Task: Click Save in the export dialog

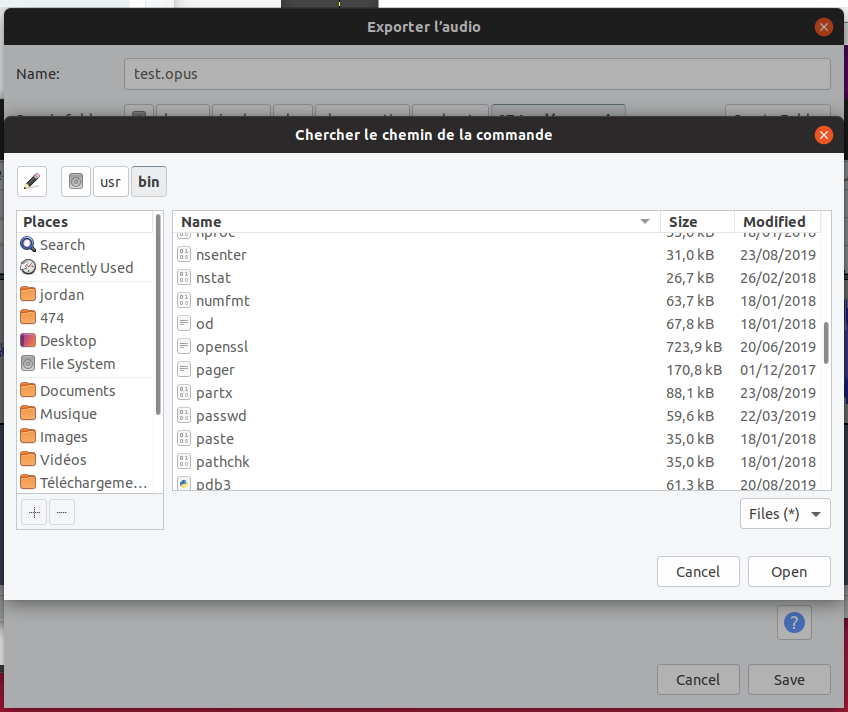Action: (788, 679)
